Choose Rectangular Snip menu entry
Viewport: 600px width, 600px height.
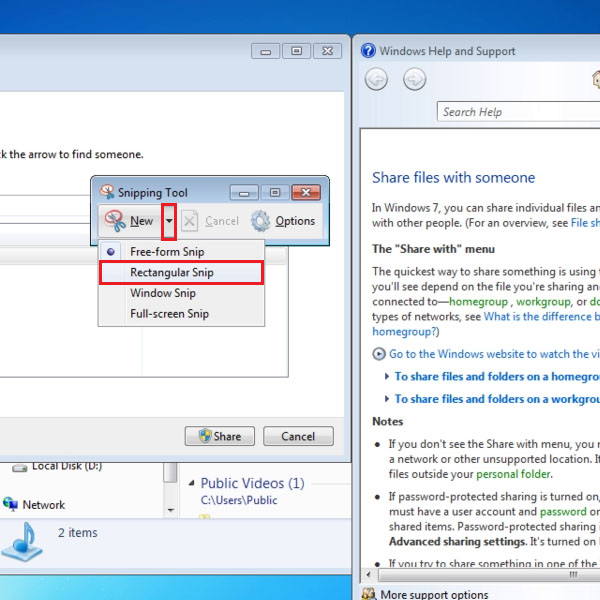[181, 272]
